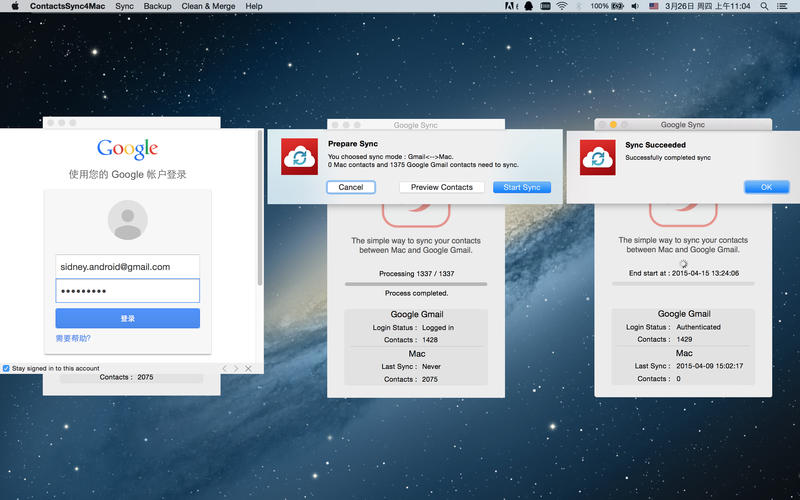Viewport: 800px width, 500px height.
Task: Open Spotlight search magnifier icon
Action: 766,6
